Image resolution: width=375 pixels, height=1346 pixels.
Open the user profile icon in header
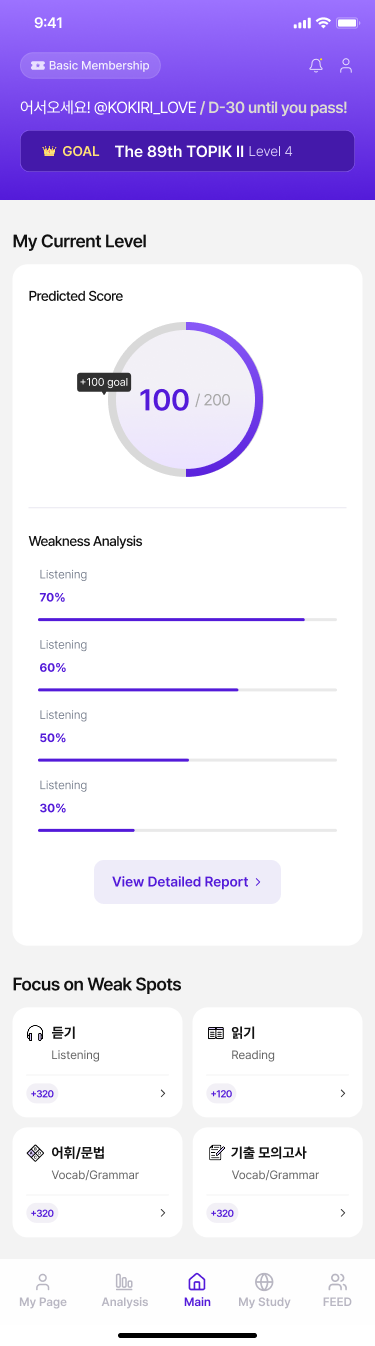[x=346, y=66]
